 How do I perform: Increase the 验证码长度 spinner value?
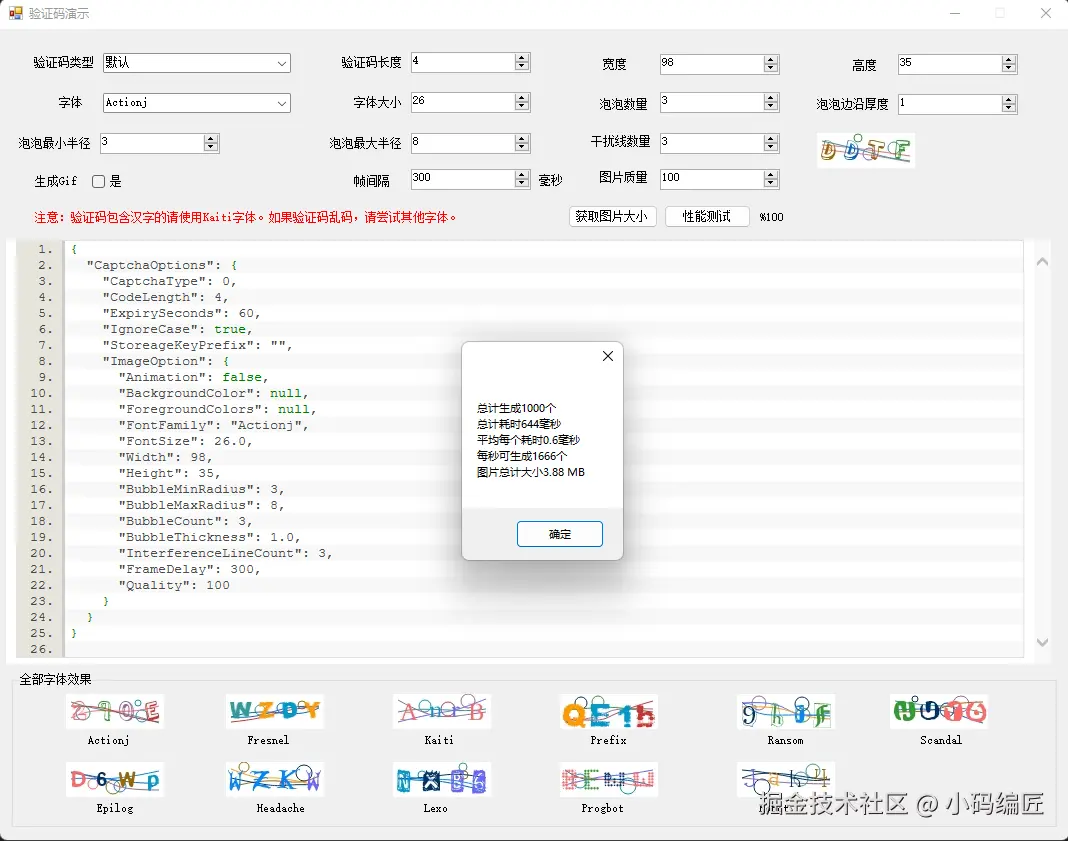click(x=522, y=58)
